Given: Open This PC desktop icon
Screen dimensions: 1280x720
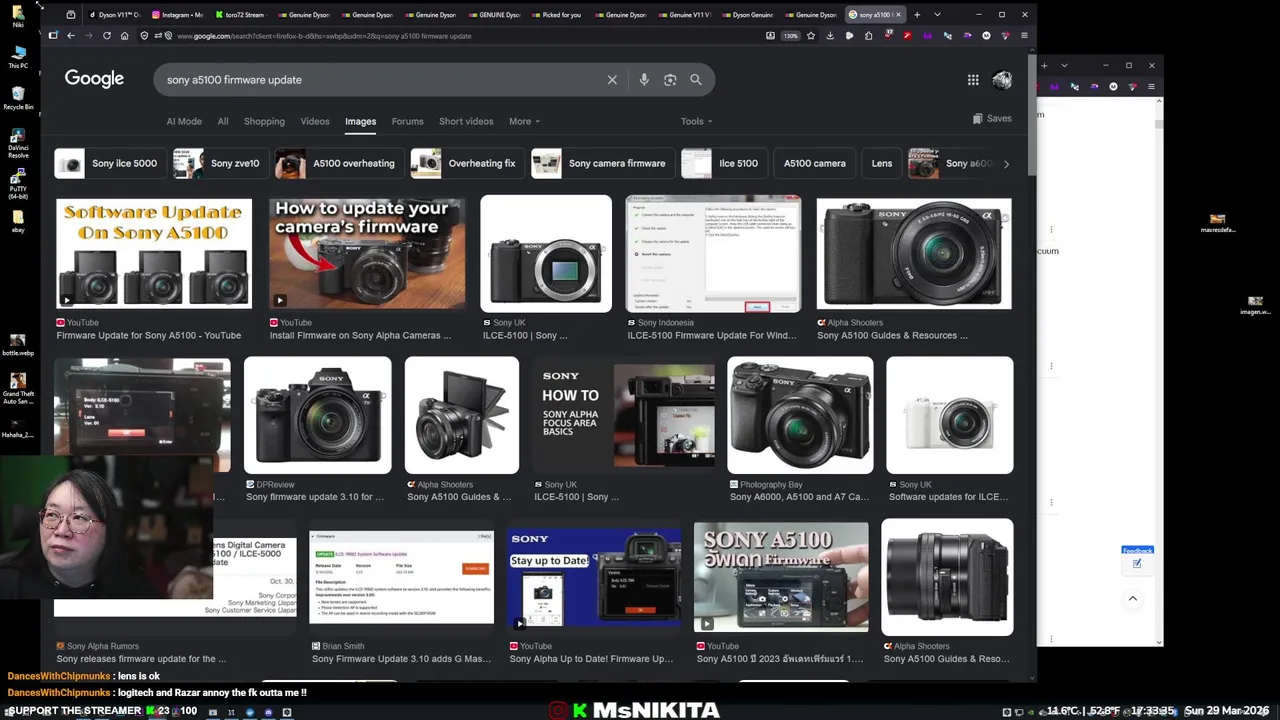Looking at the screenshot, I should [18, 56].
